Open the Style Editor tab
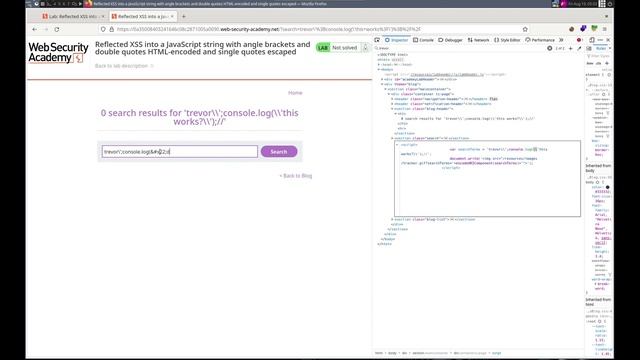This screenshot has width=640, height=360. click(x=507, y=40)
